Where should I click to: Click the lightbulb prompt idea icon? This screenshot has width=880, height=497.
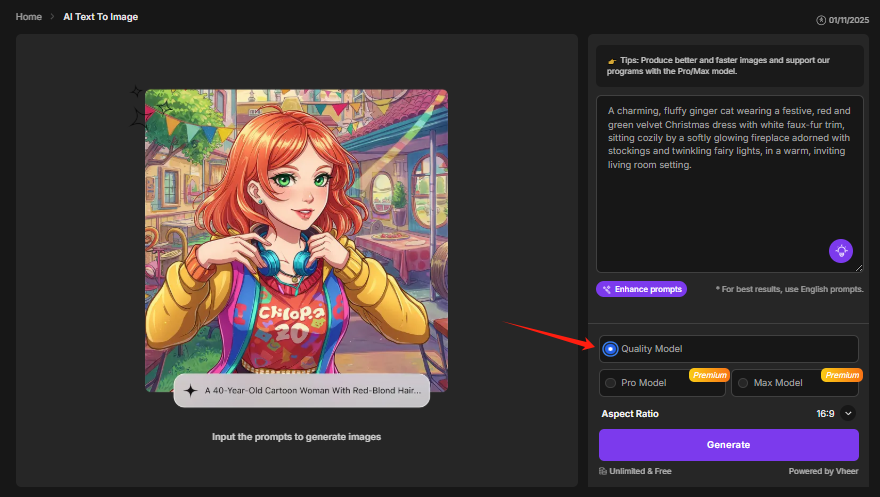coord(841,251)
